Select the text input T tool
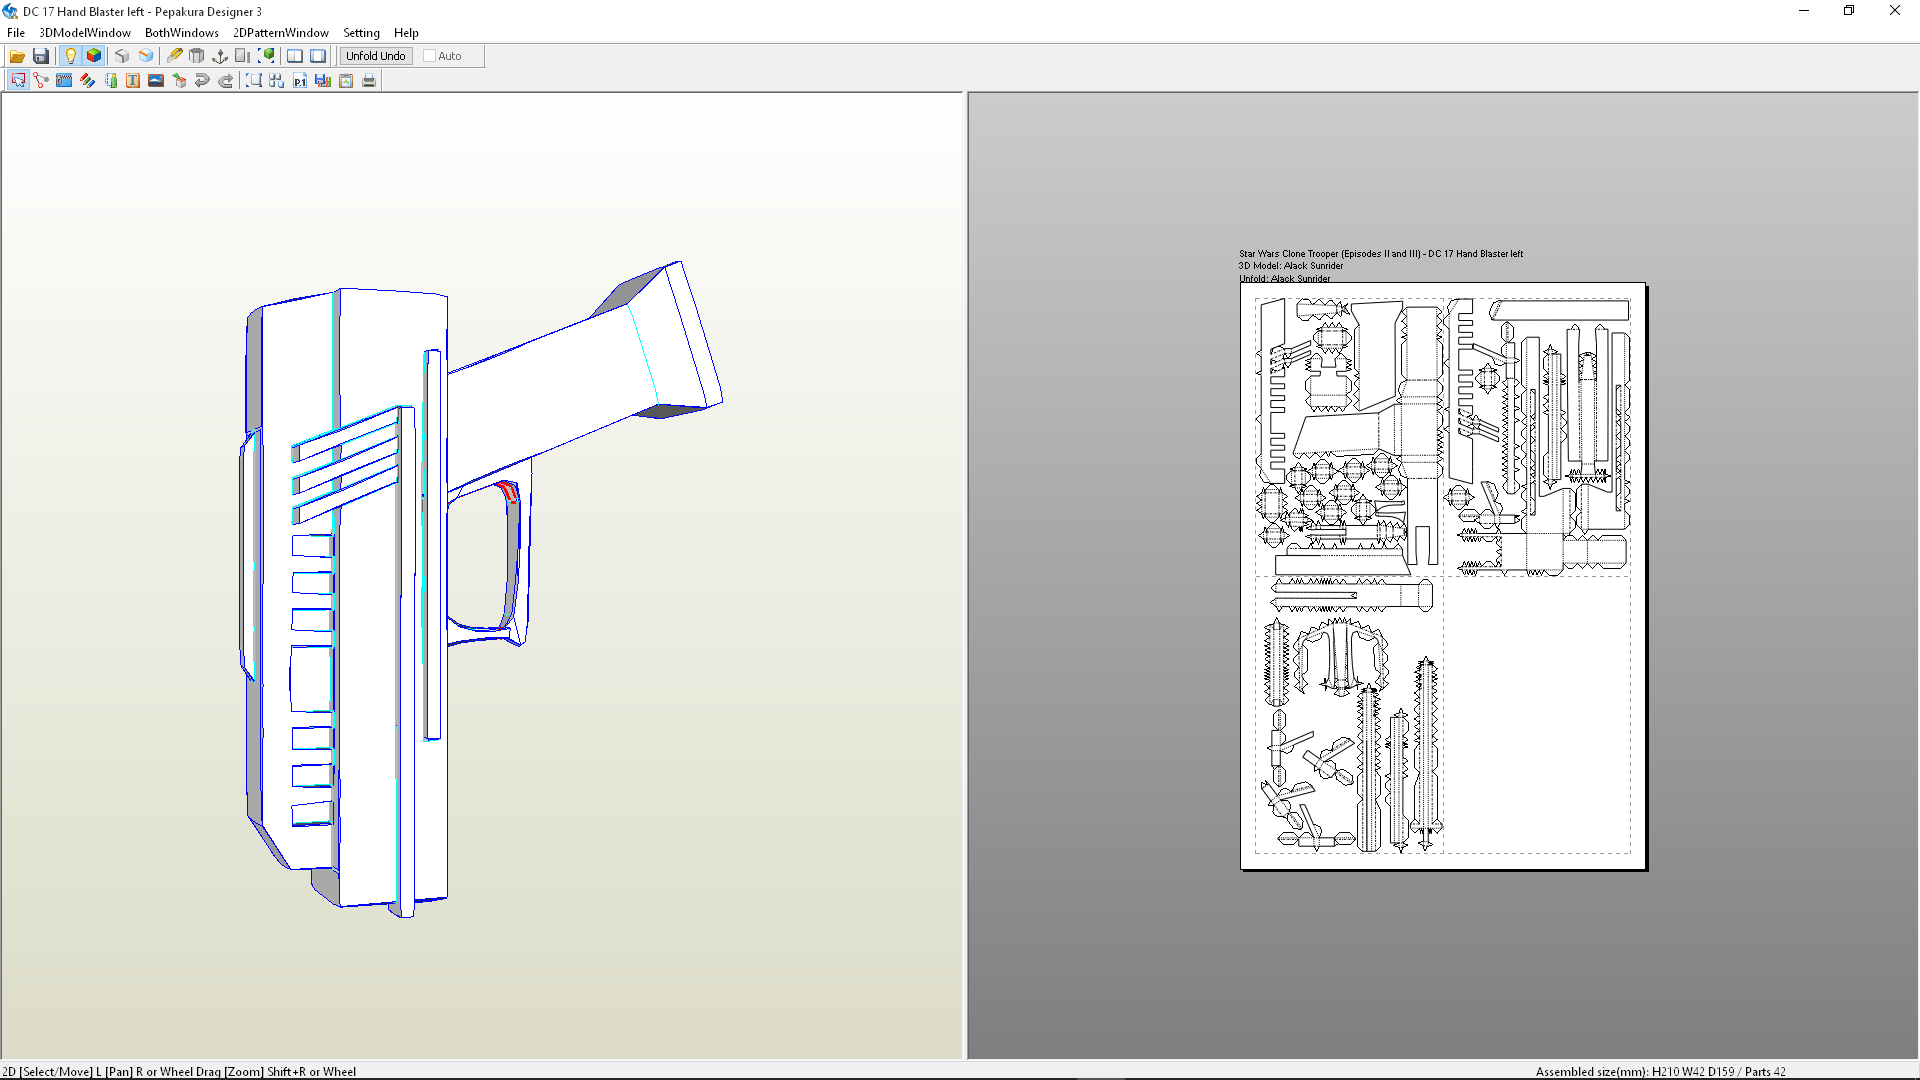1920x1080 pixels. 133,81
